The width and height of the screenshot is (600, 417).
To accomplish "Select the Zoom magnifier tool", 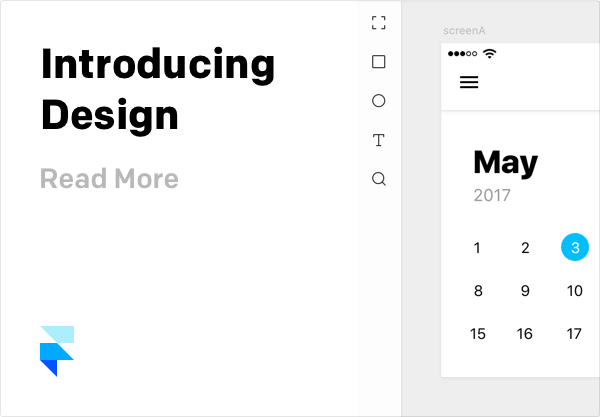I will point(379,179).
